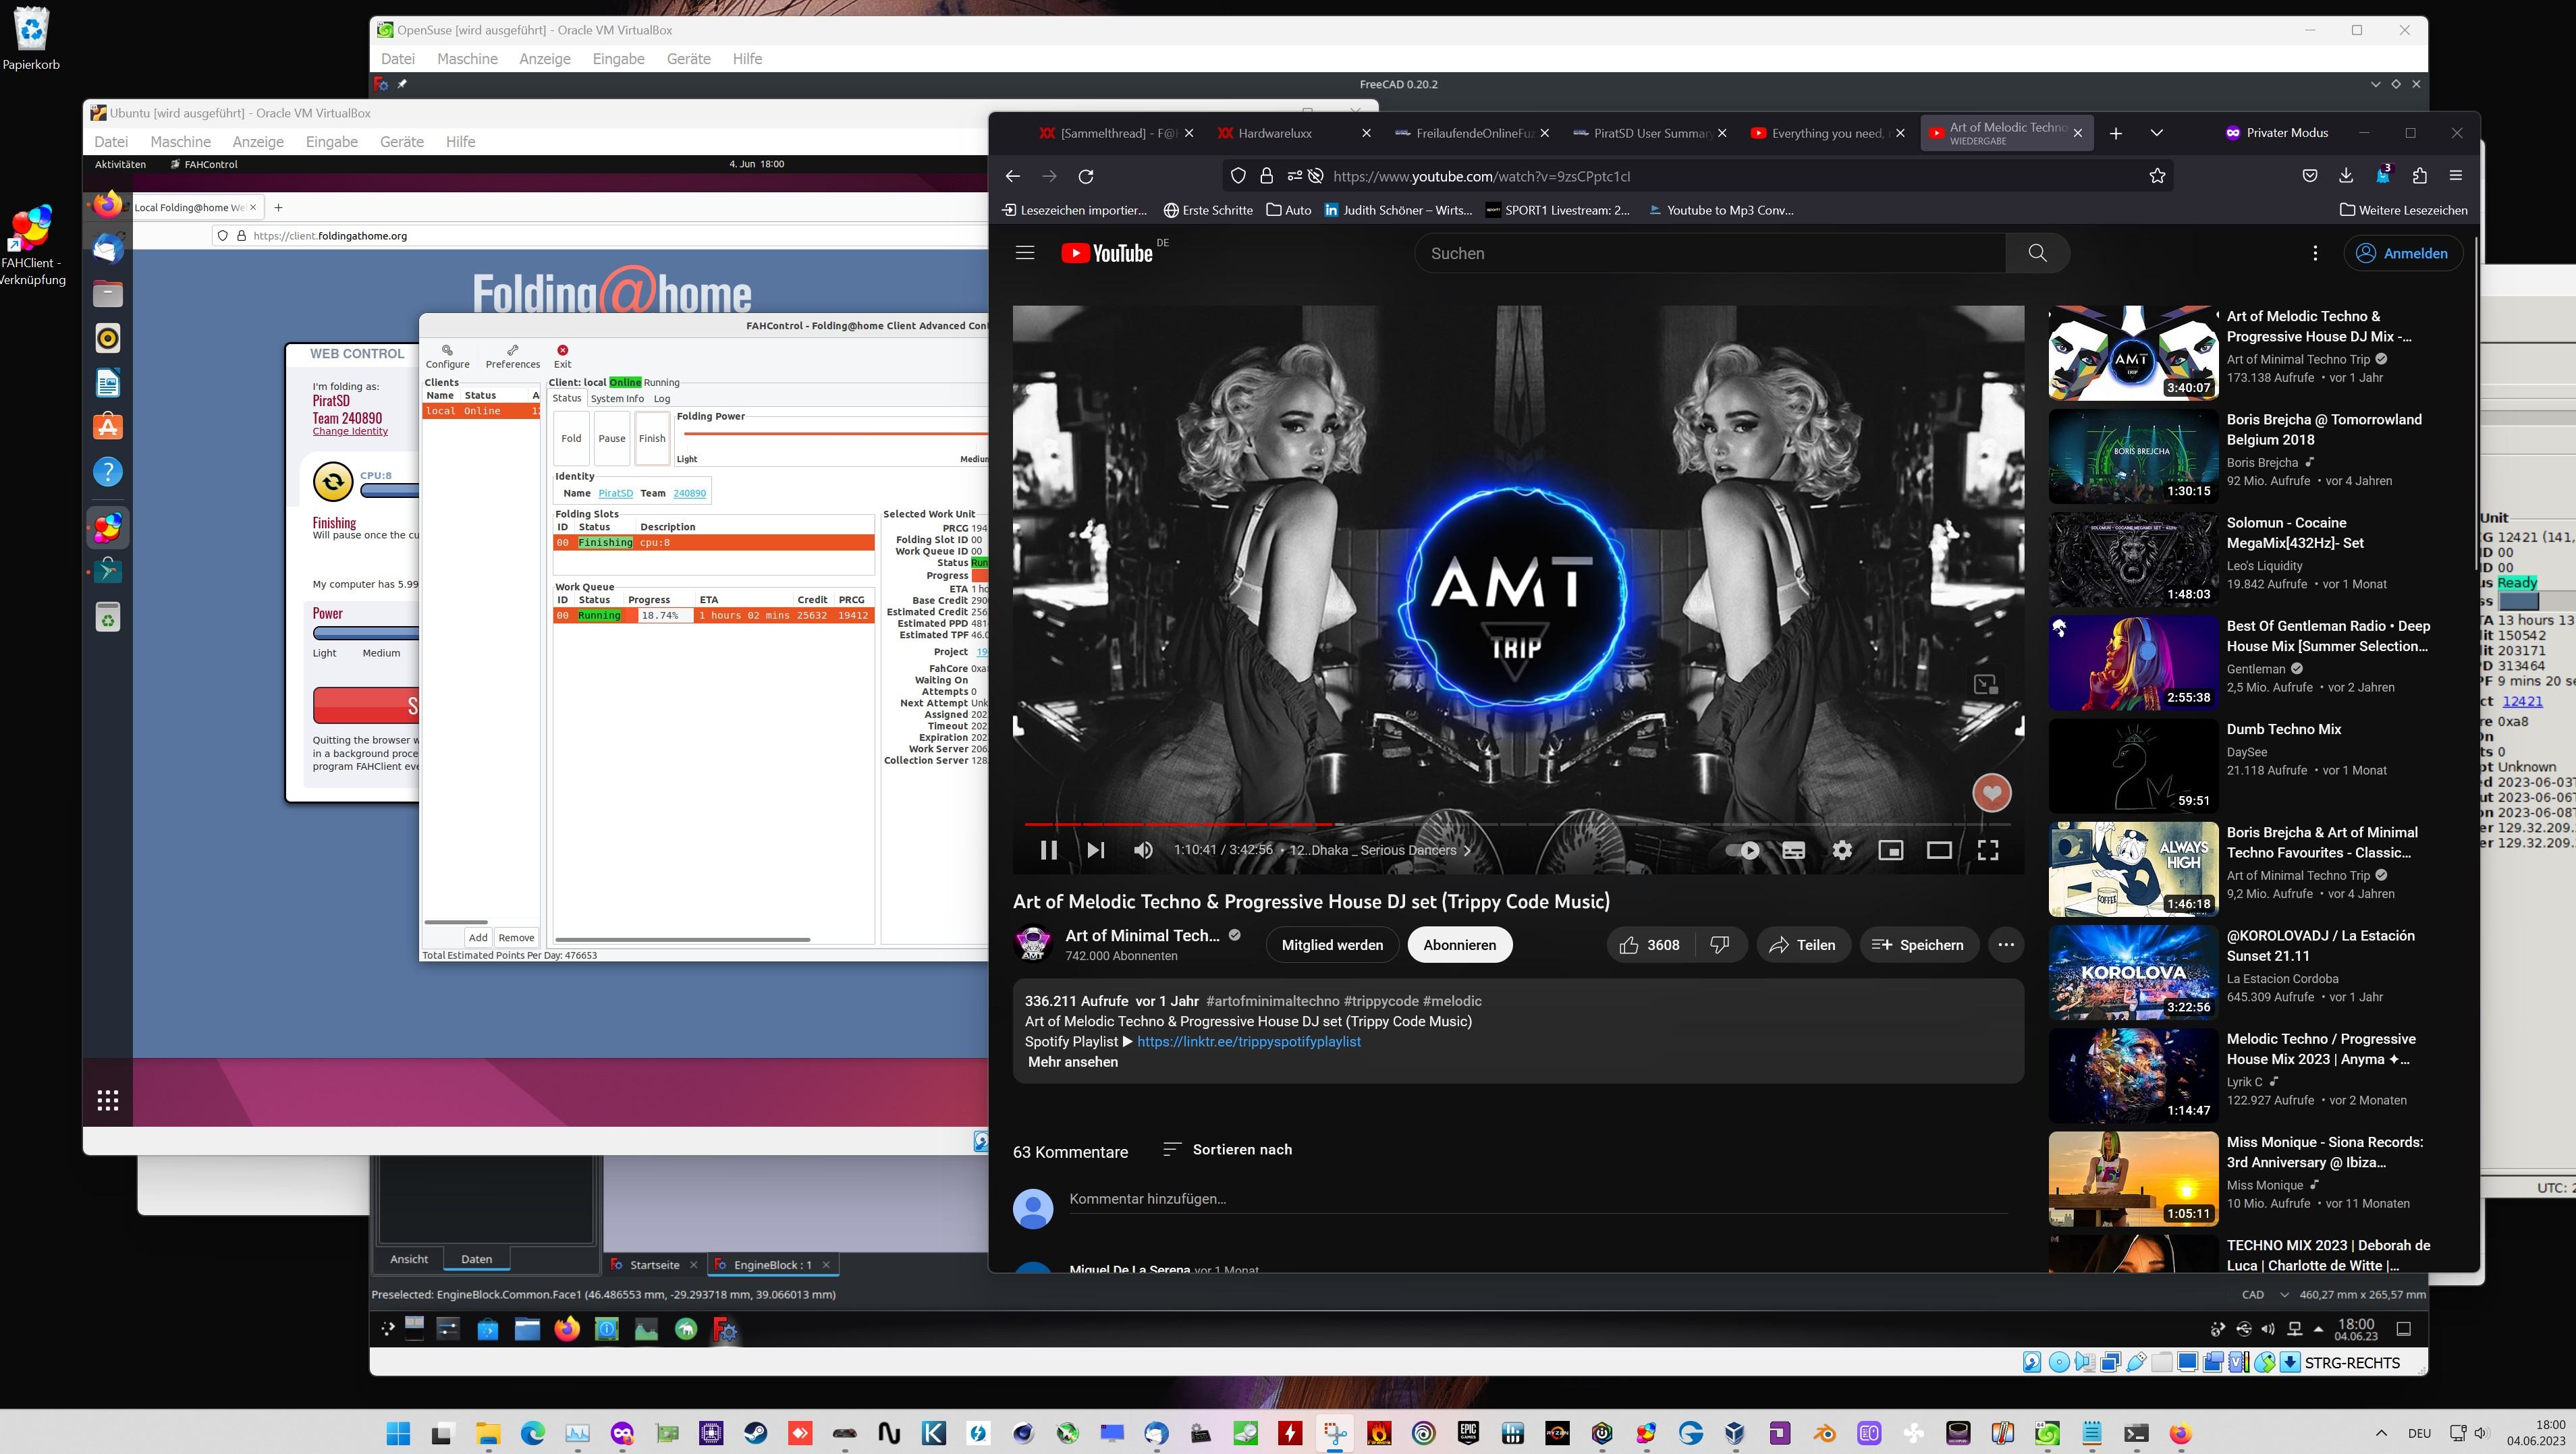Open Auto bookmarks folder
The height and width of the screenshot is (1454, 2576).
pyautogui.click(x=1288, y=210)
